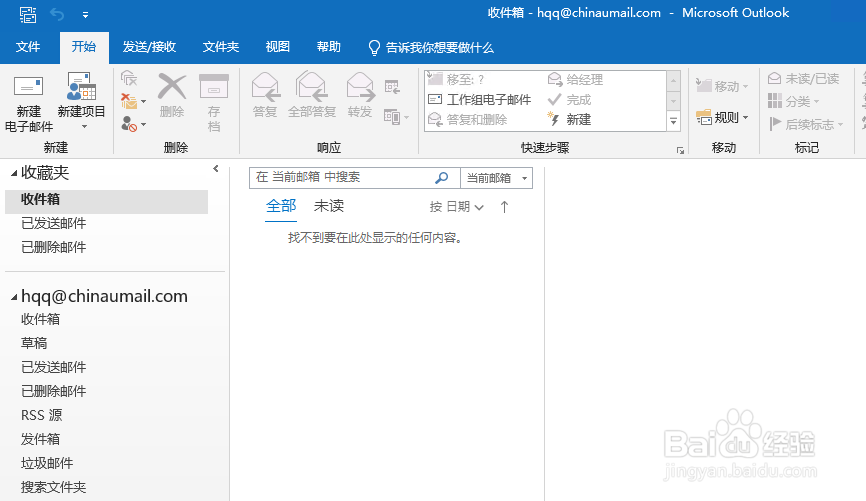Click the Forward (转发) icon
The width and height of the screenshot is (866, 501).
[360, 87]
